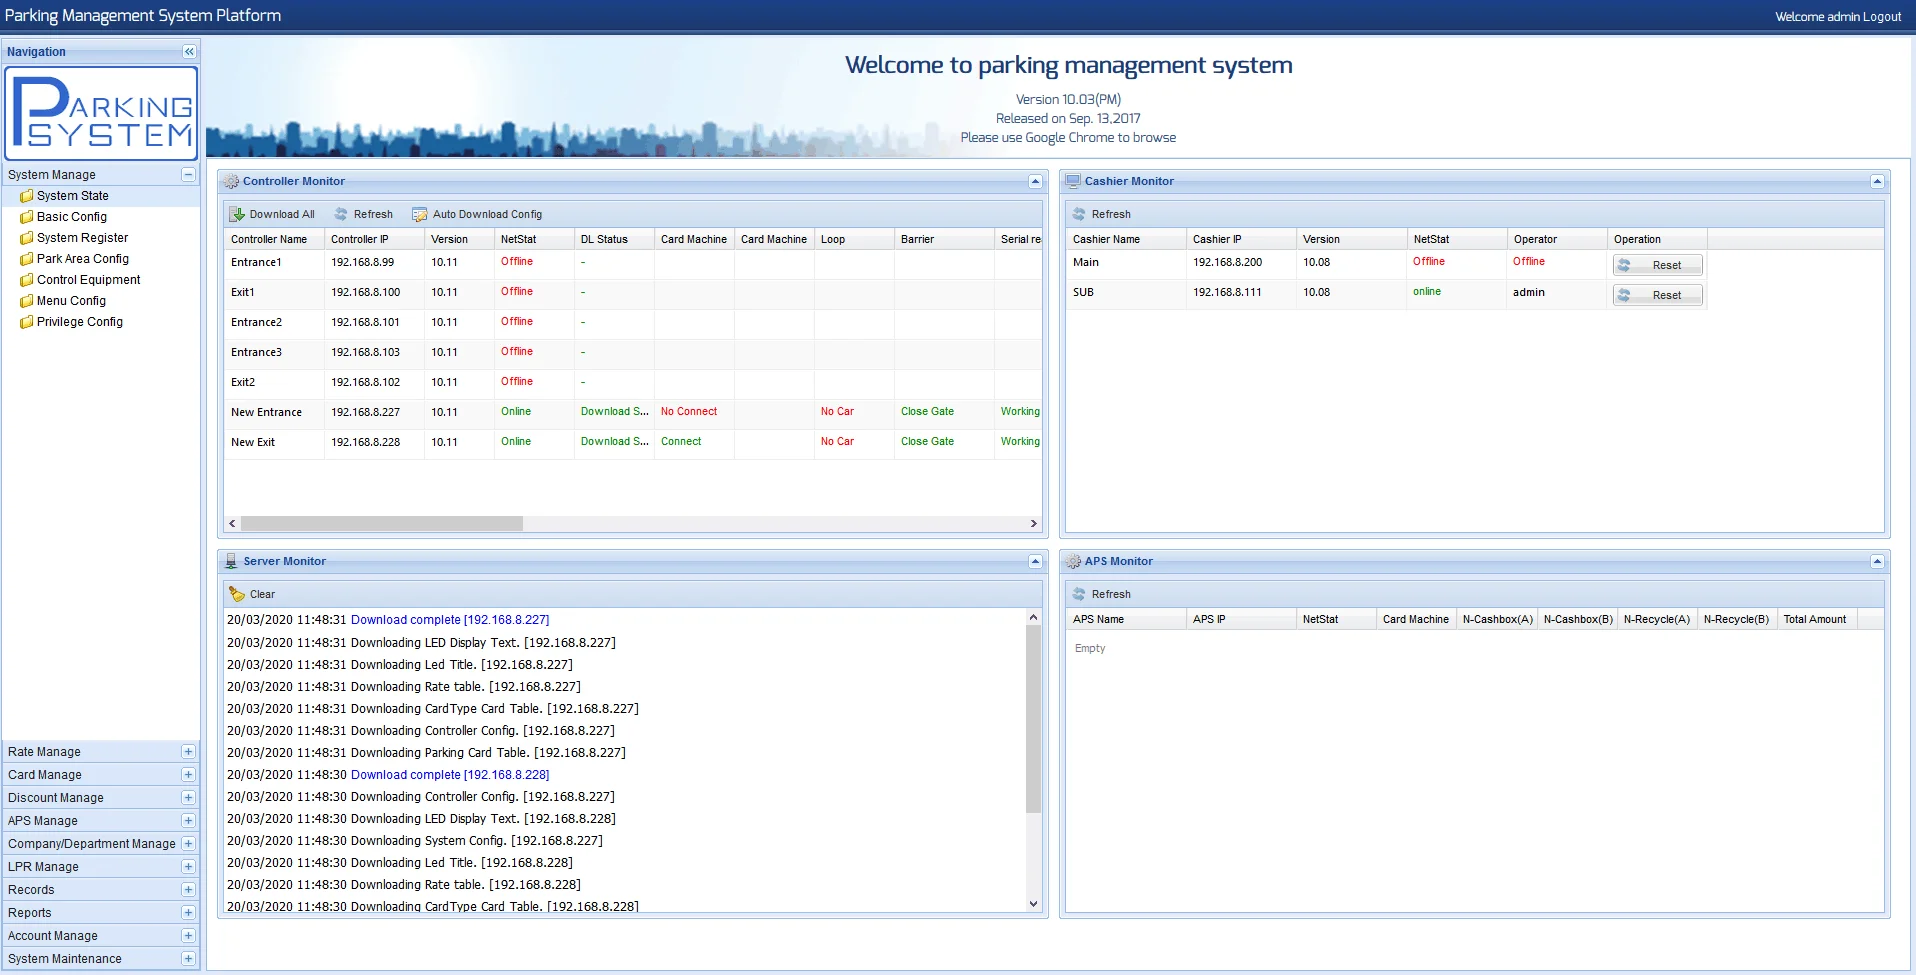This screenshot has height=975, width=1916.
Task: Click Logout link in header
Action: pyautogui.click(x=1881, y=16)
